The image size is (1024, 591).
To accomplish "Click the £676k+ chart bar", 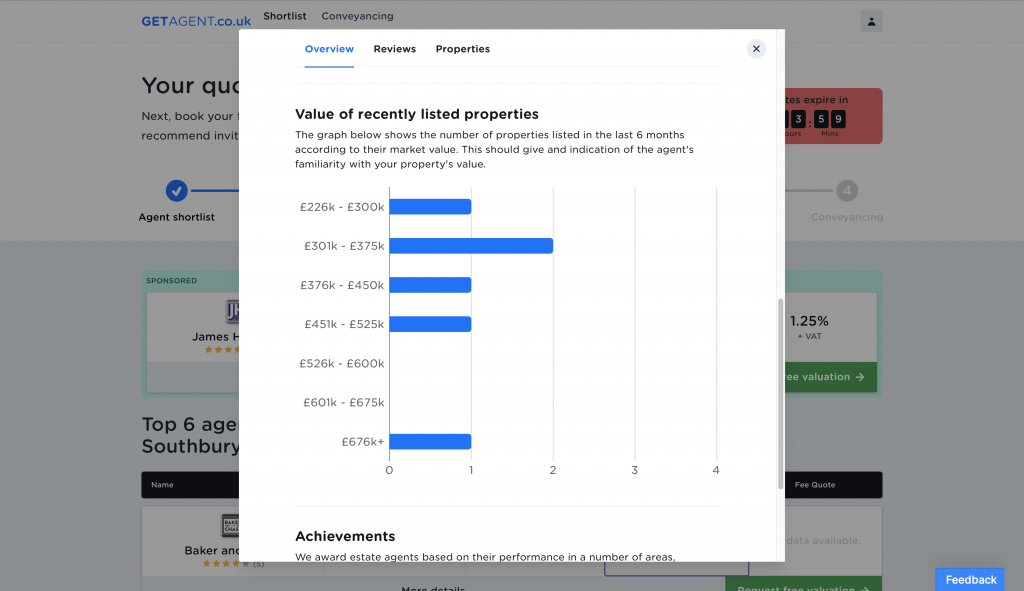I will [429, 442].
